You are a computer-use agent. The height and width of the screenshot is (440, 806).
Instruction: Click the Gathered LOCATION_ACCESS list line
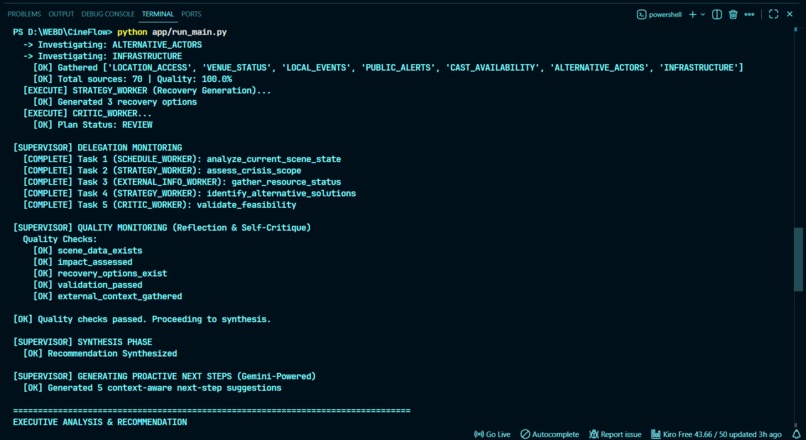[388, 67]
